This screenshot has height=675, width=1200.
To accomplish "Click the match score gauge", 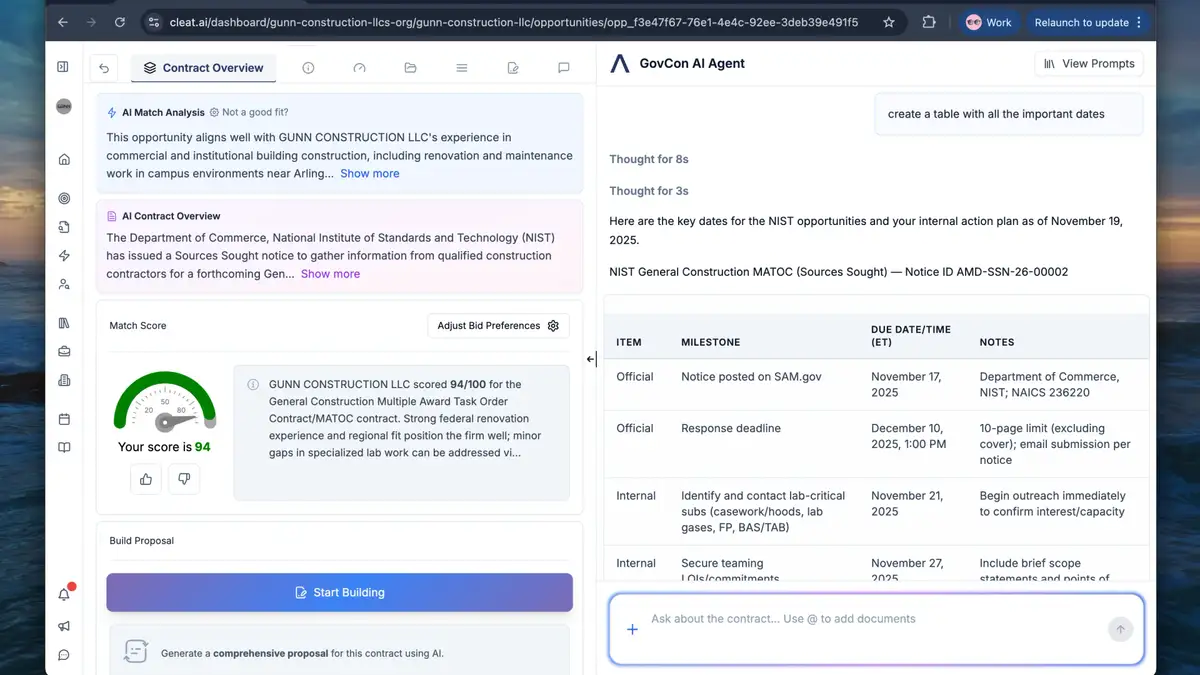I will pyautogui.click(x=165, y=402).
